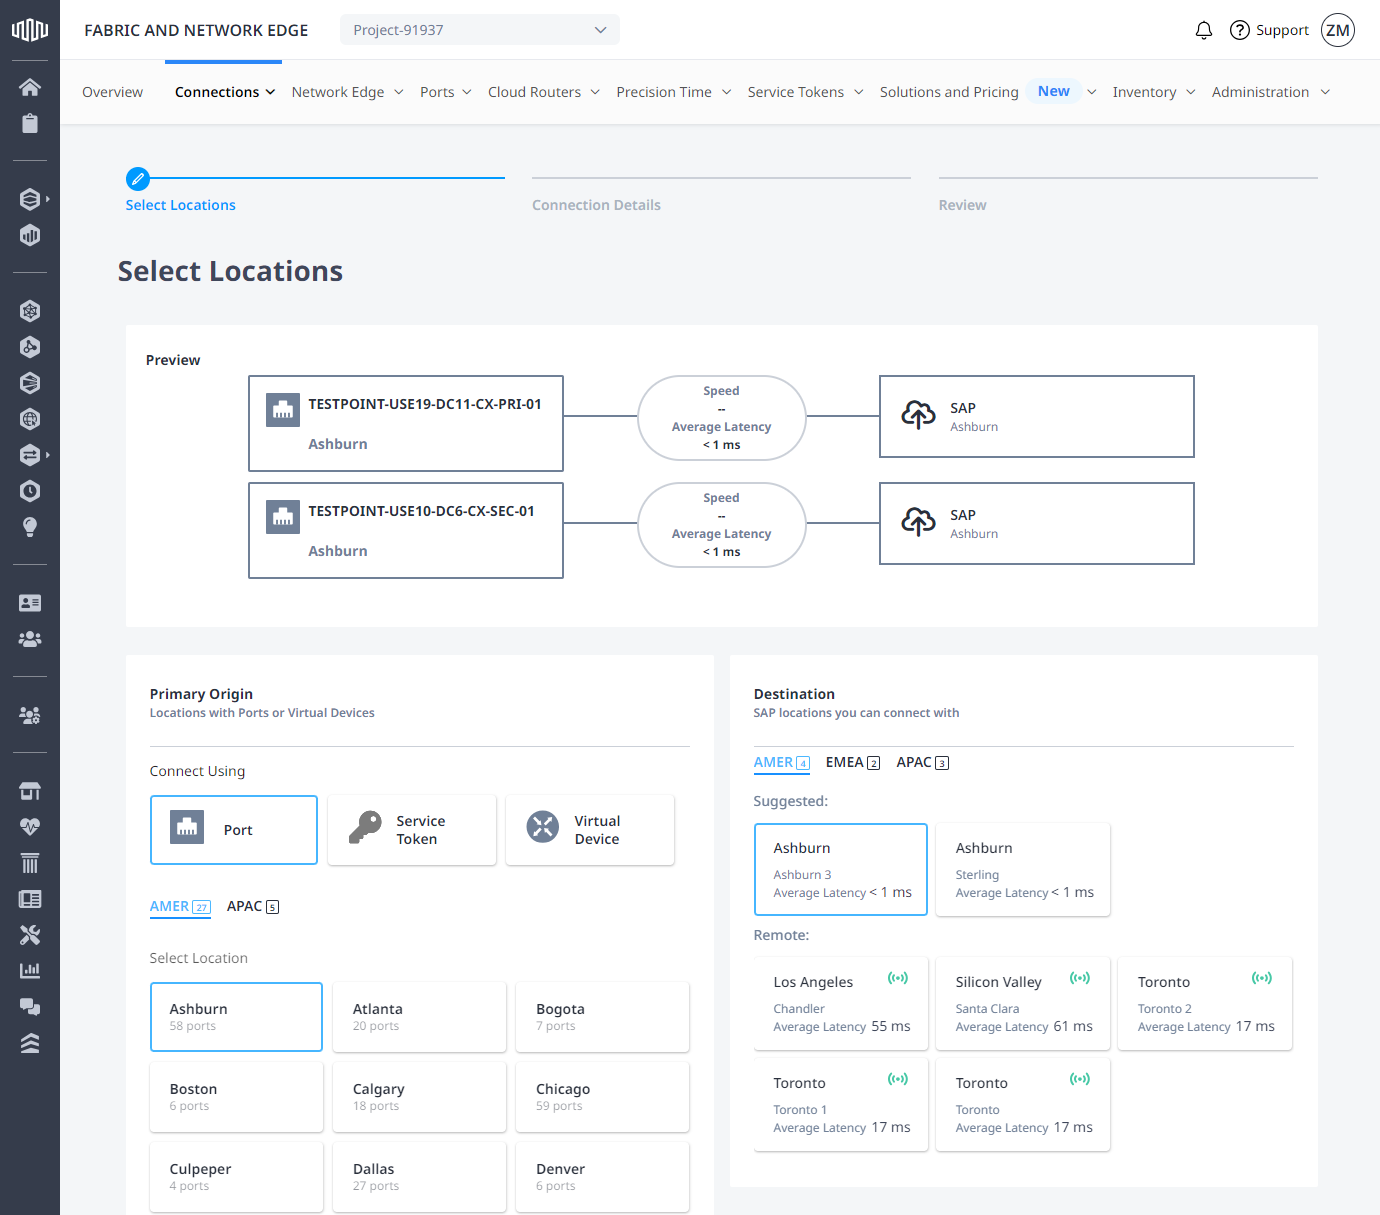Select Toronto 1 remote destination

pyautogui.click(x=841, y=1104)
